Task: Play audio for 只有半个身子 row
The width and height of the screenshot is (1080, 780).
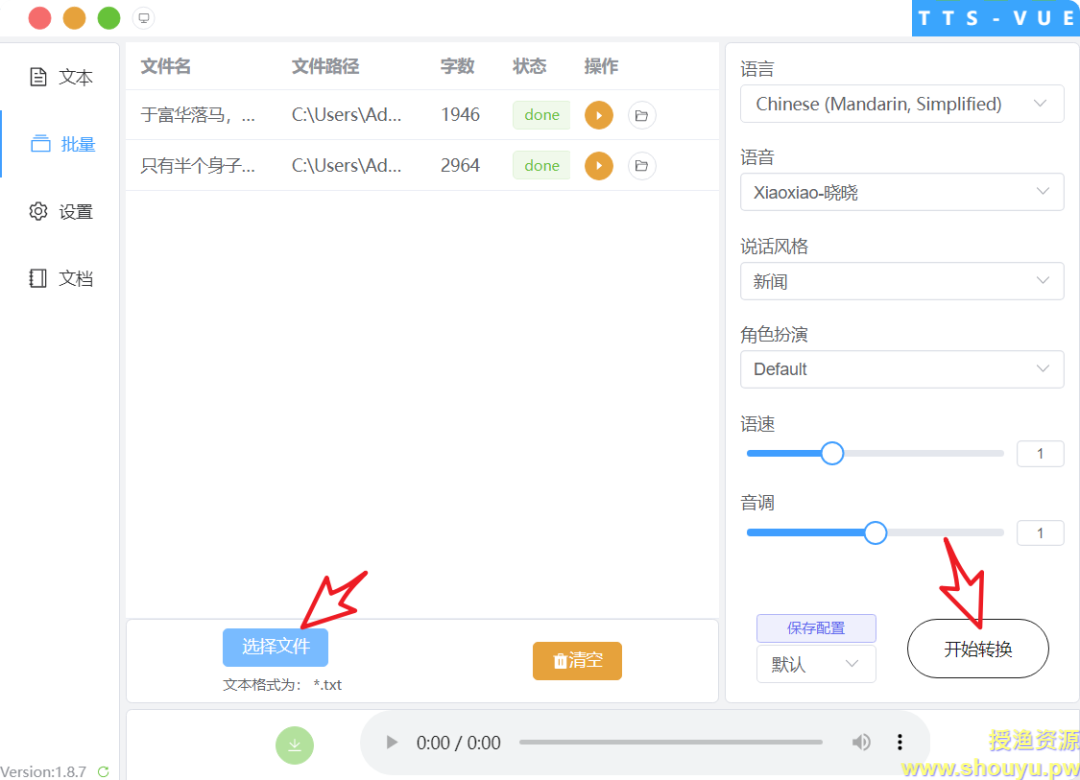Action: 599,165
